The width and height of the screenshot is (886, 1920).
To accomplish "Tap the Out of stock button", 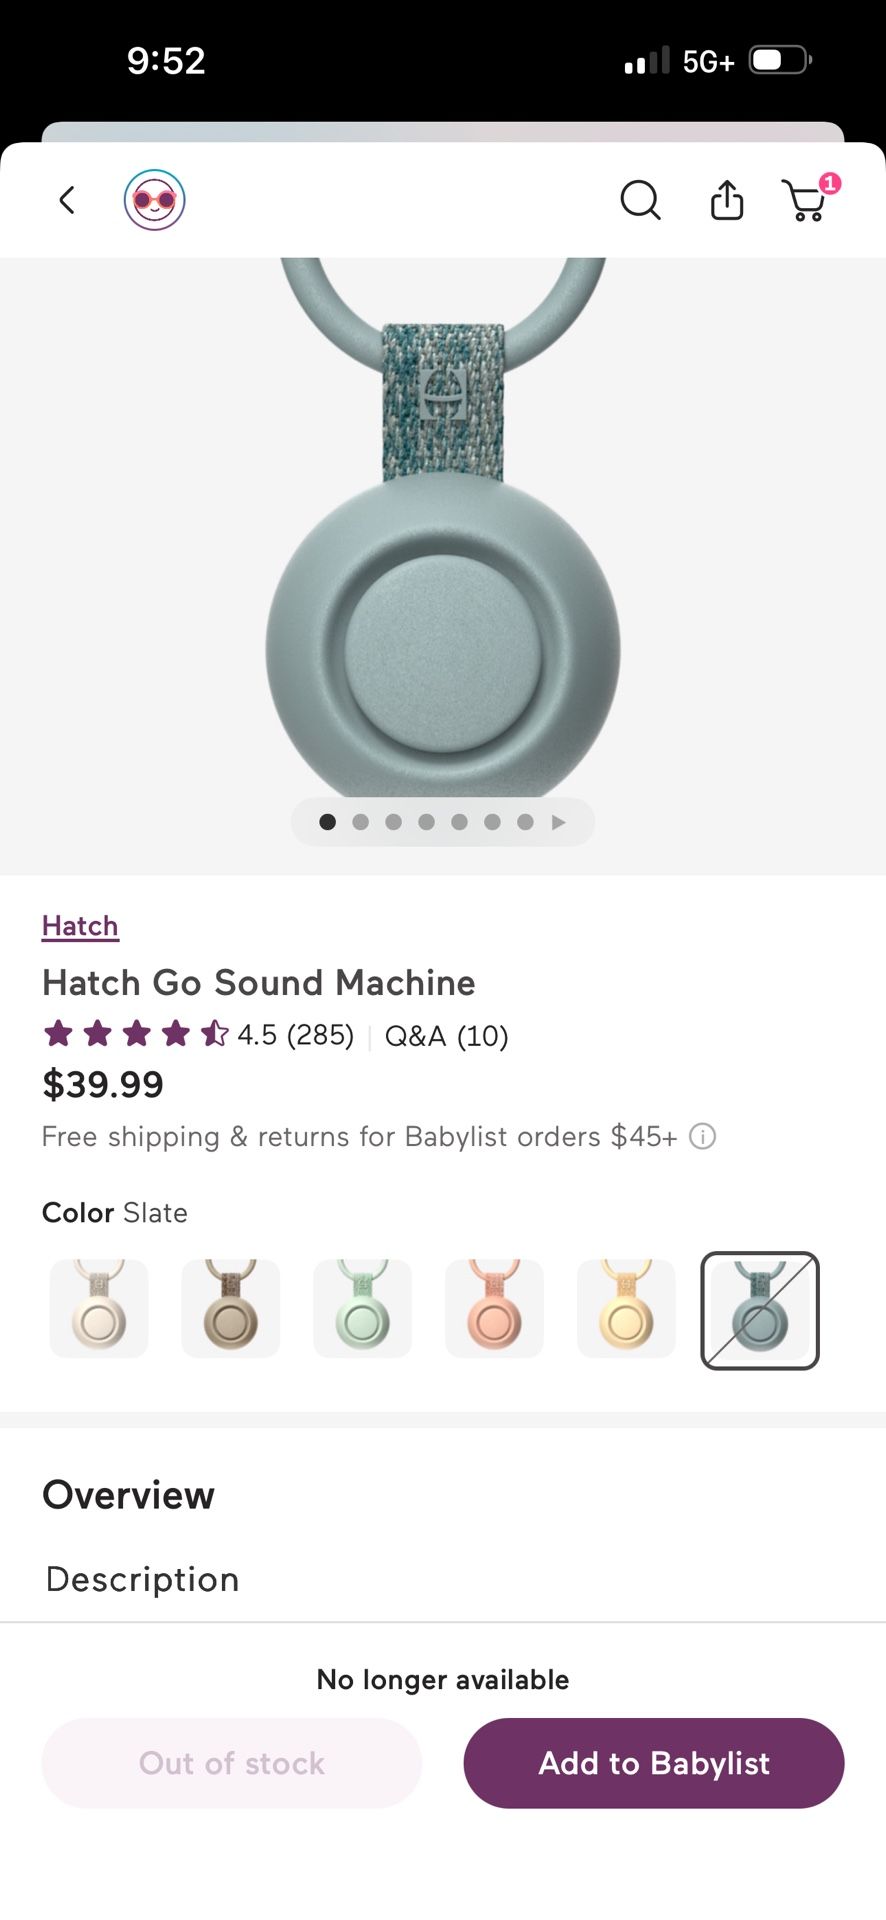I will click(x=232, y=1763).
